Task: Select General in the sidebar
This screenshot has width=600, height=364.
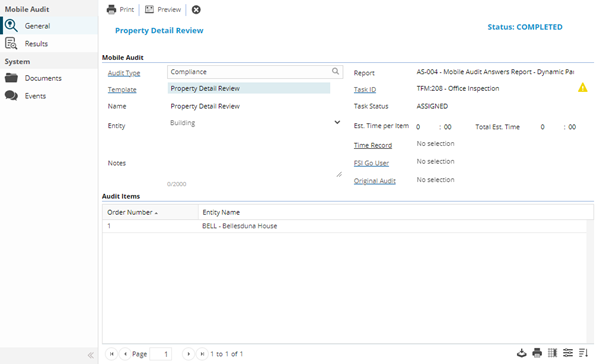Action: coord(49,26)
